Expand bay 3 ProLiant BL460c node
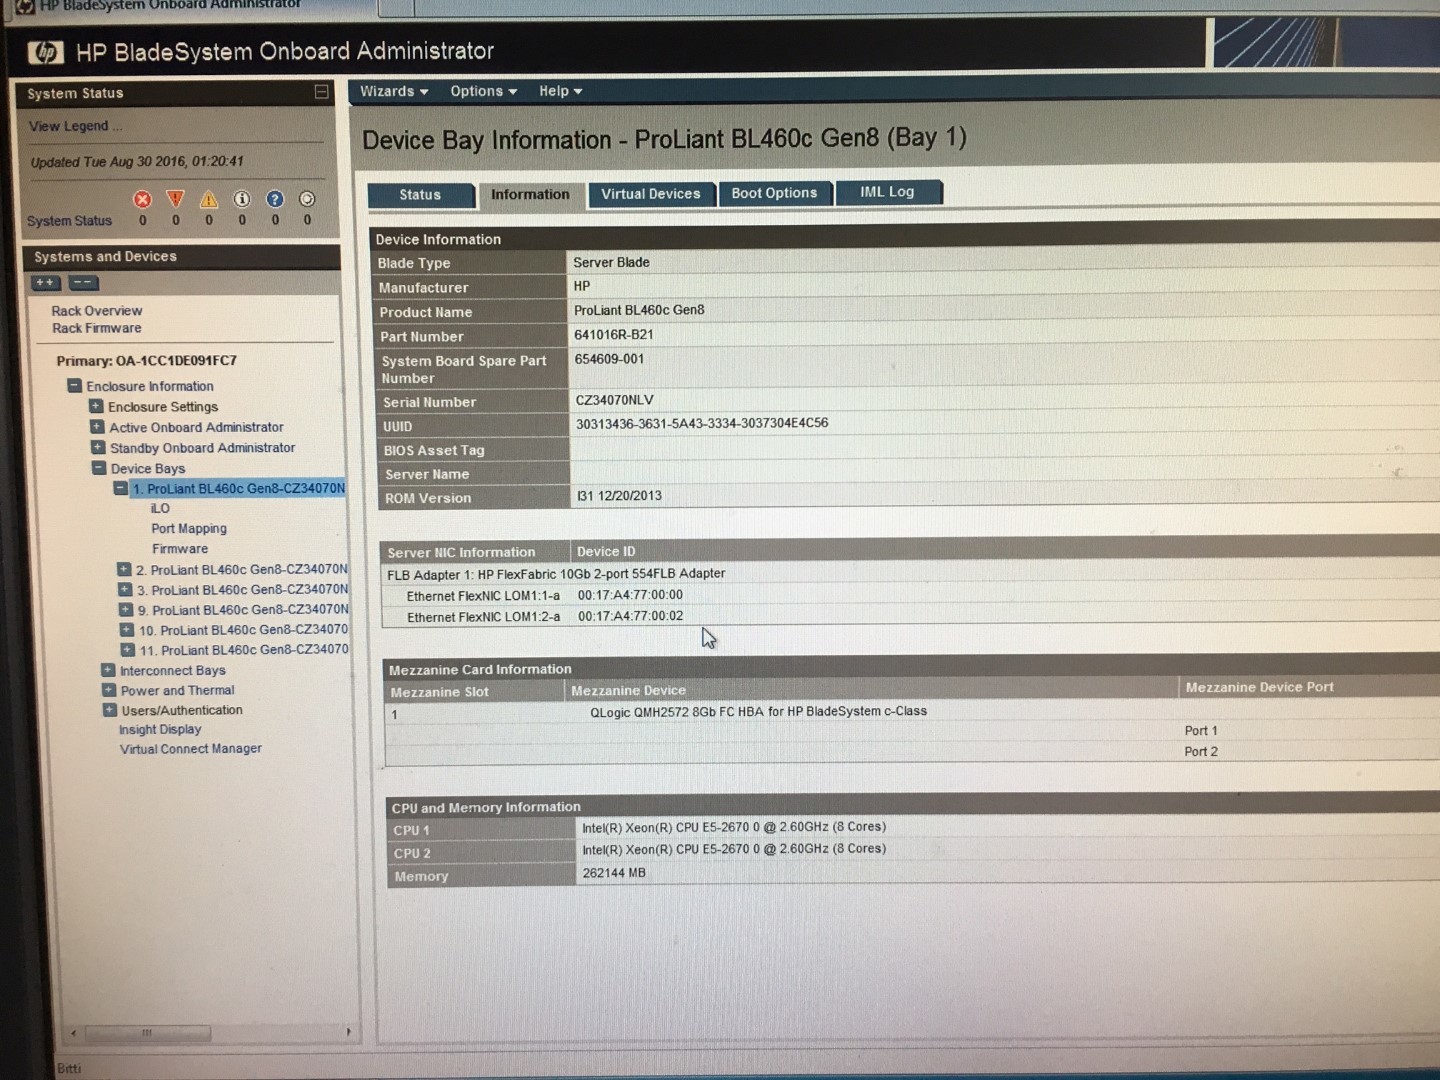The height and width of the screenshot is (1080, 1440). point(125,589)
